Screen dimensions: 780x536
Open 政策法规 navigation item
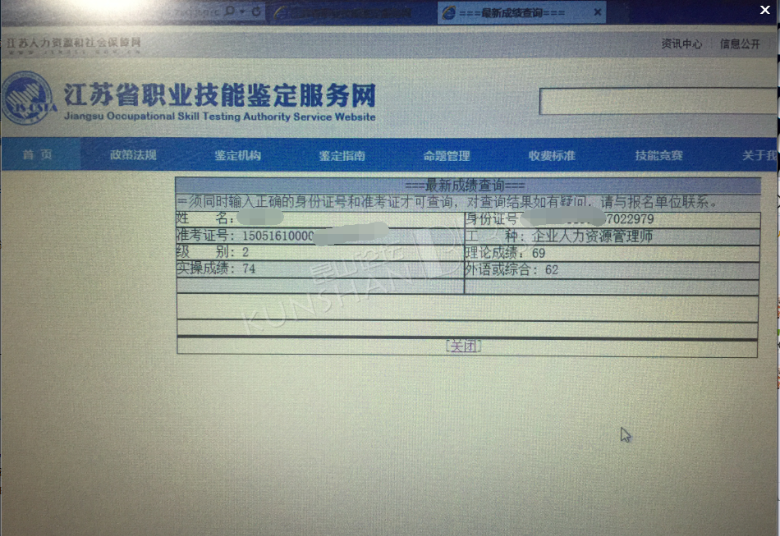click(133, 155)
